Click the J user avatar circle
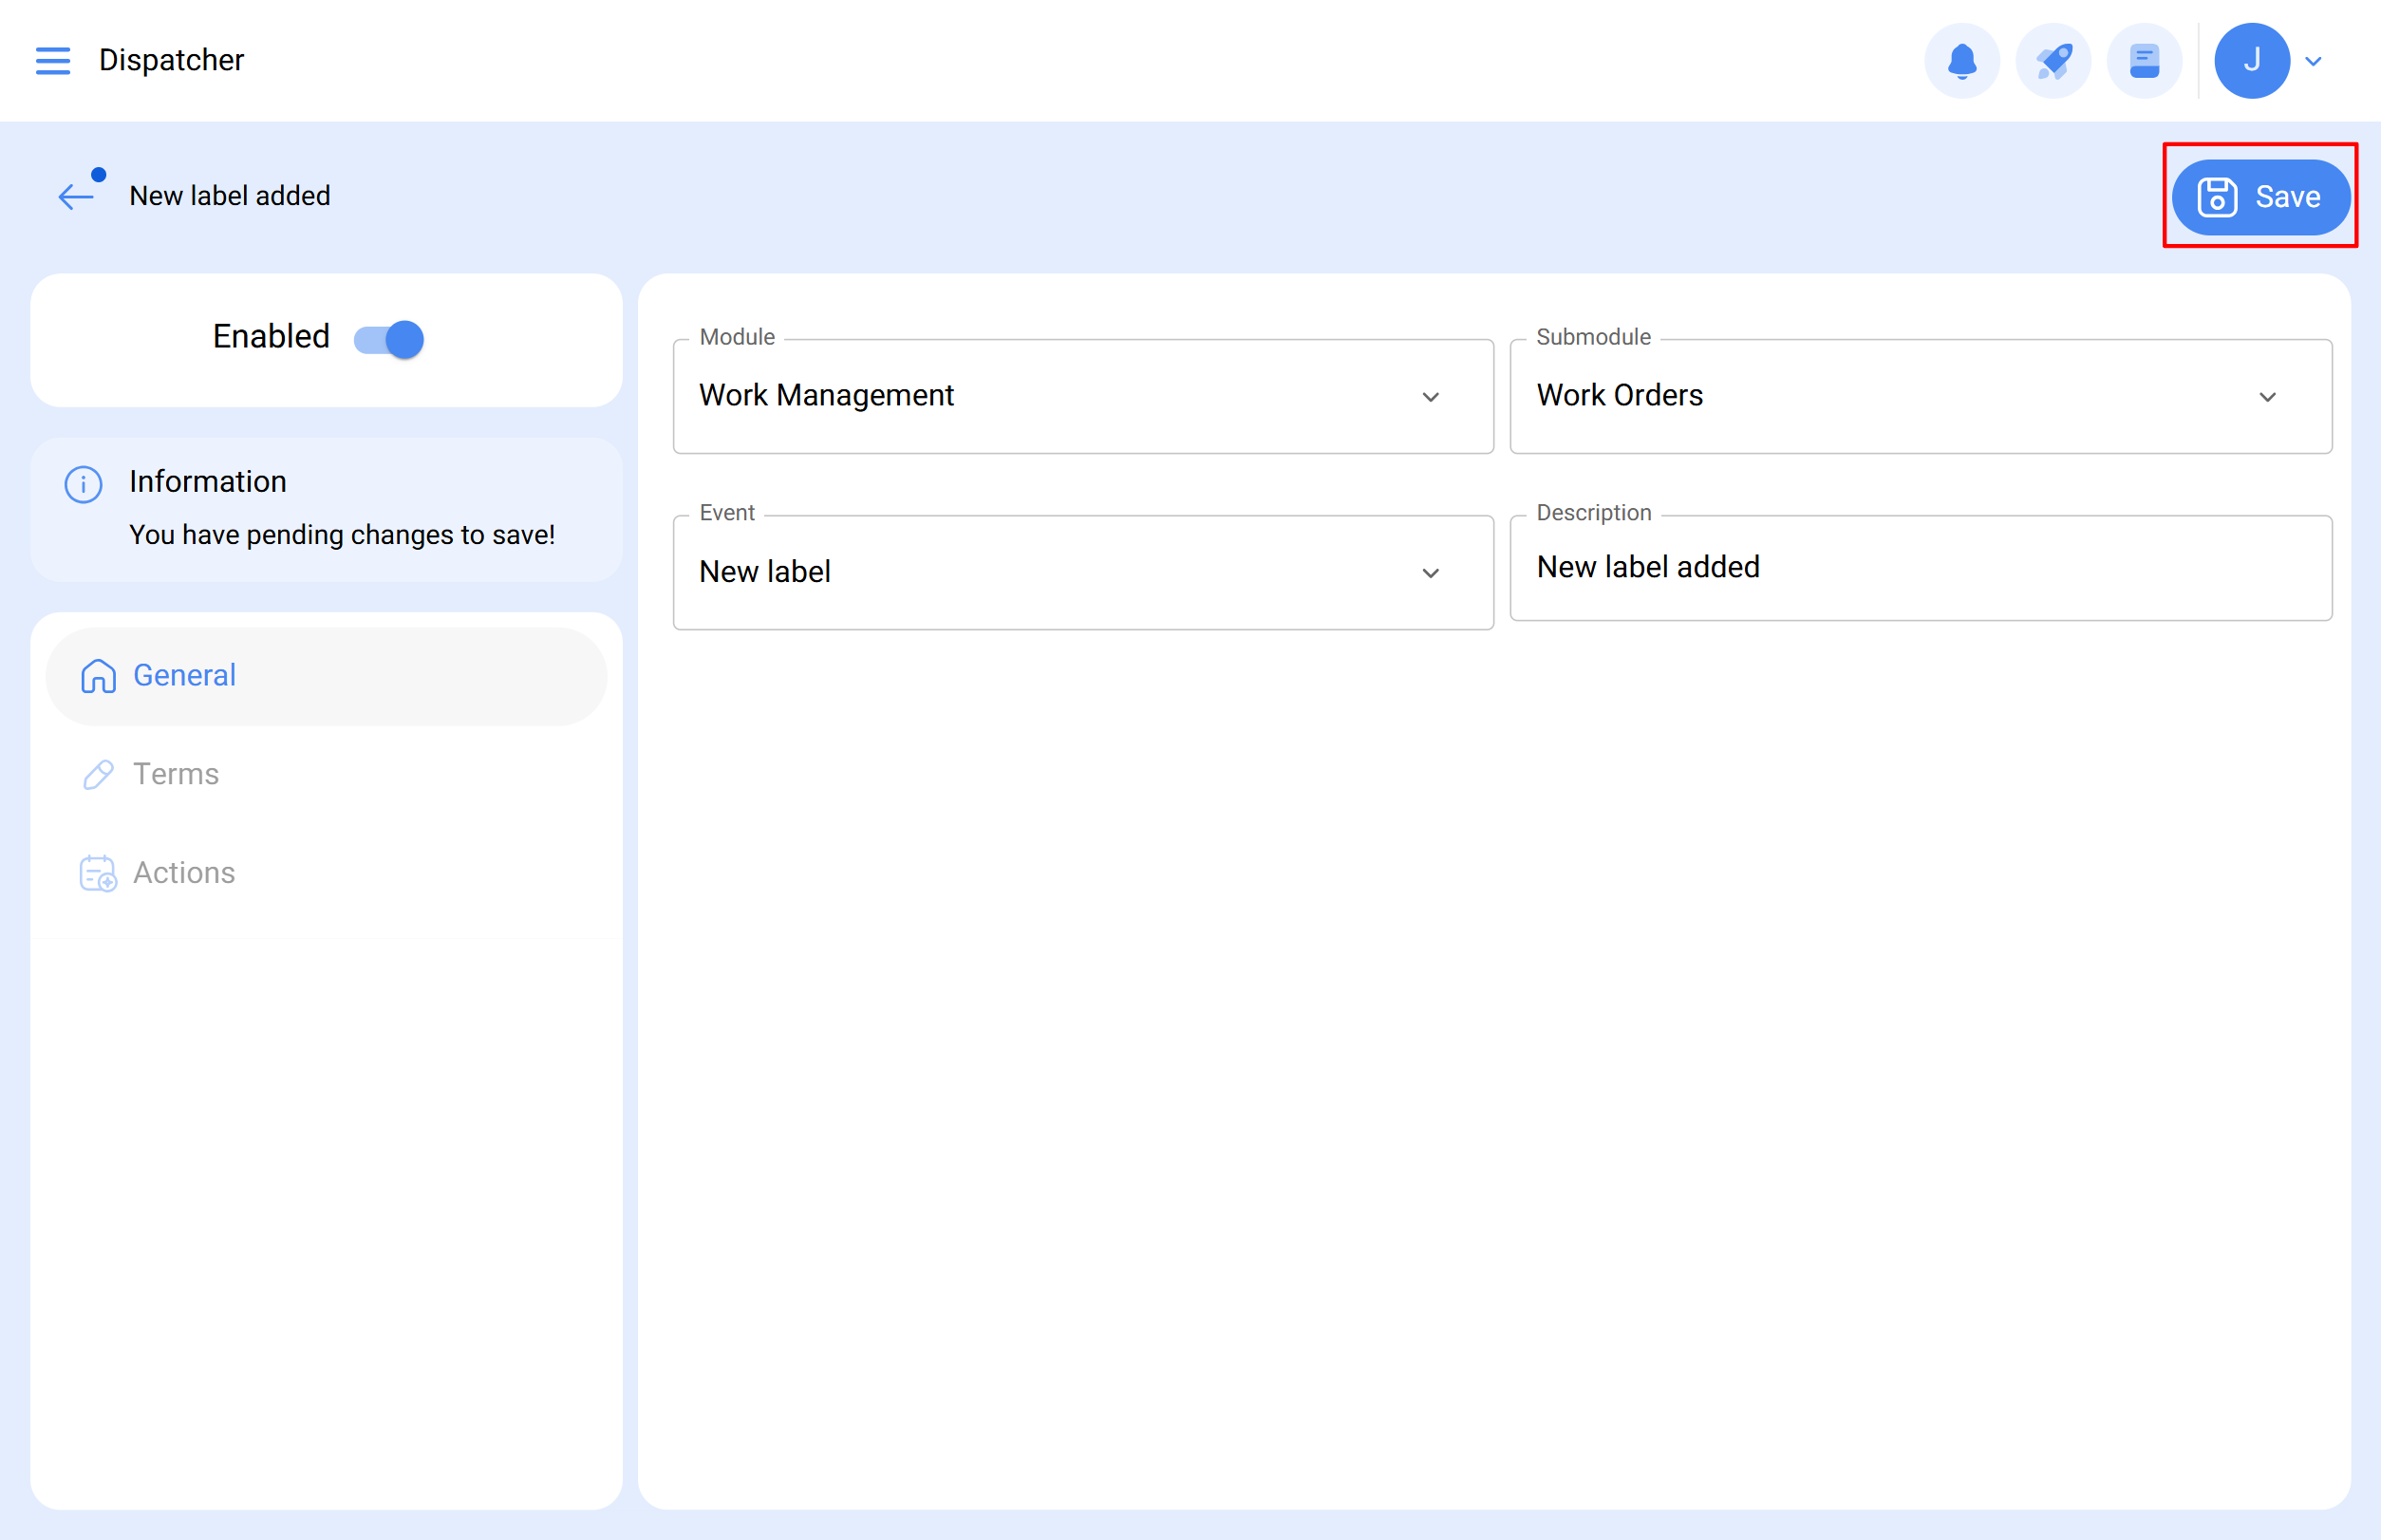This screenshot has width=2381, height=1540. [2251, 60]
